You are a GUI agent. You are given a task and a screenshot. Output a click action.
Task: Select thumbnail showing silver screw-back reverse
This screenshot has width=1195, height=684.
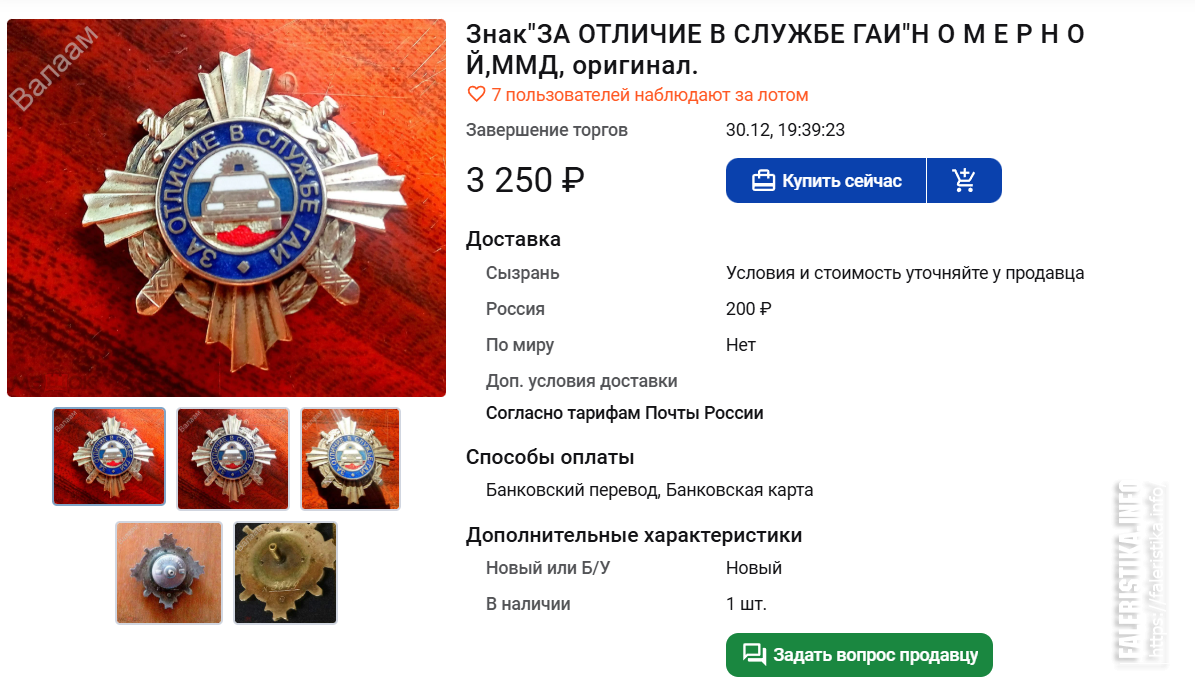(169, 573)
